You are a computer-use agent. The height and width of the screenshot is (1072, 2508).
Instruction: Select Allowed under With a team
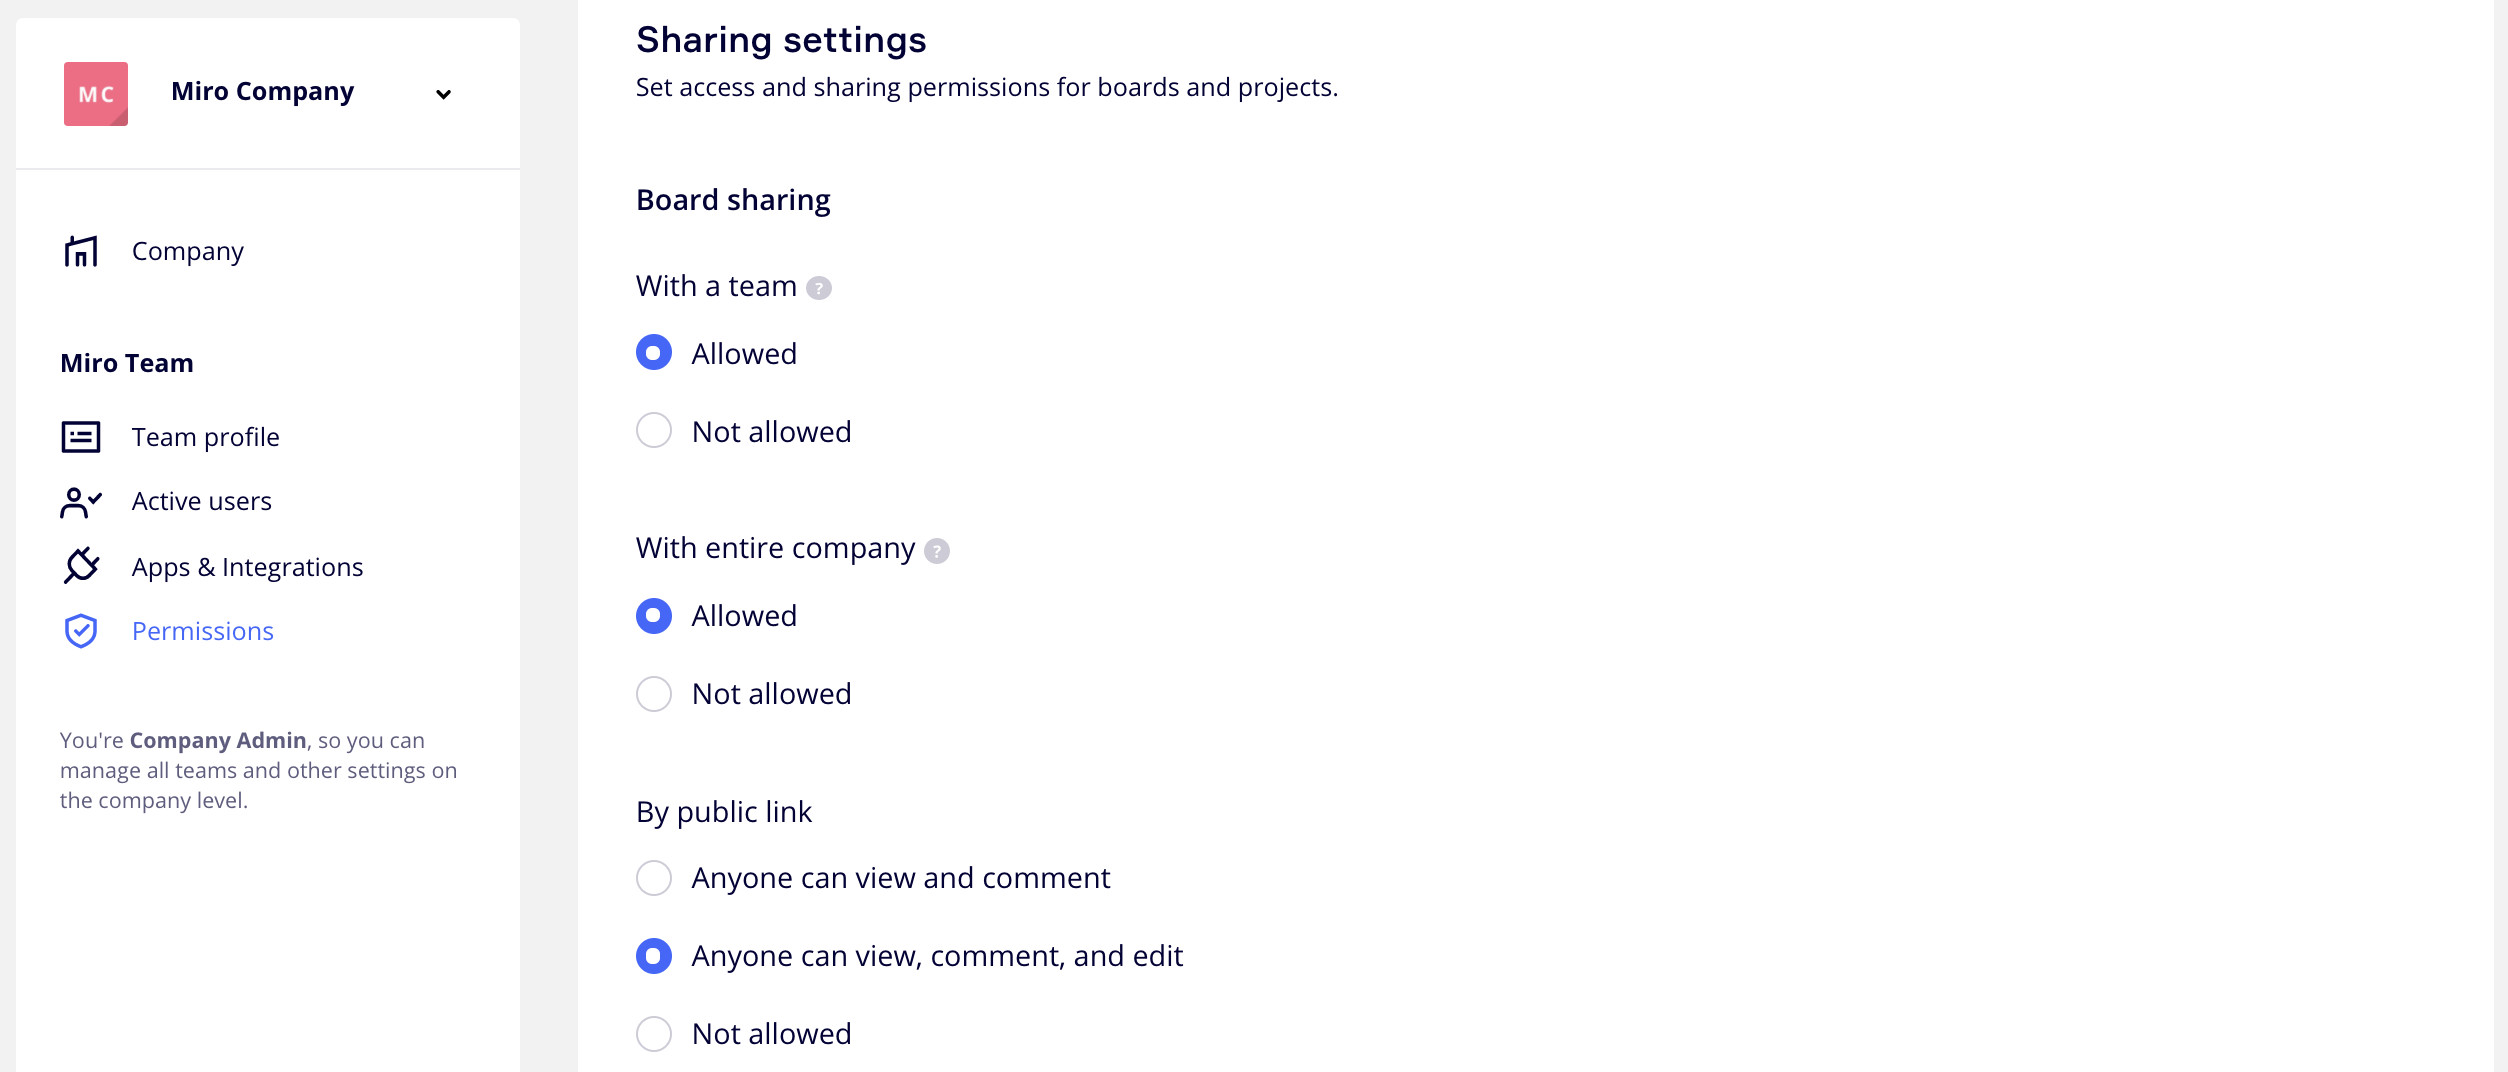(x=654, y=353)
